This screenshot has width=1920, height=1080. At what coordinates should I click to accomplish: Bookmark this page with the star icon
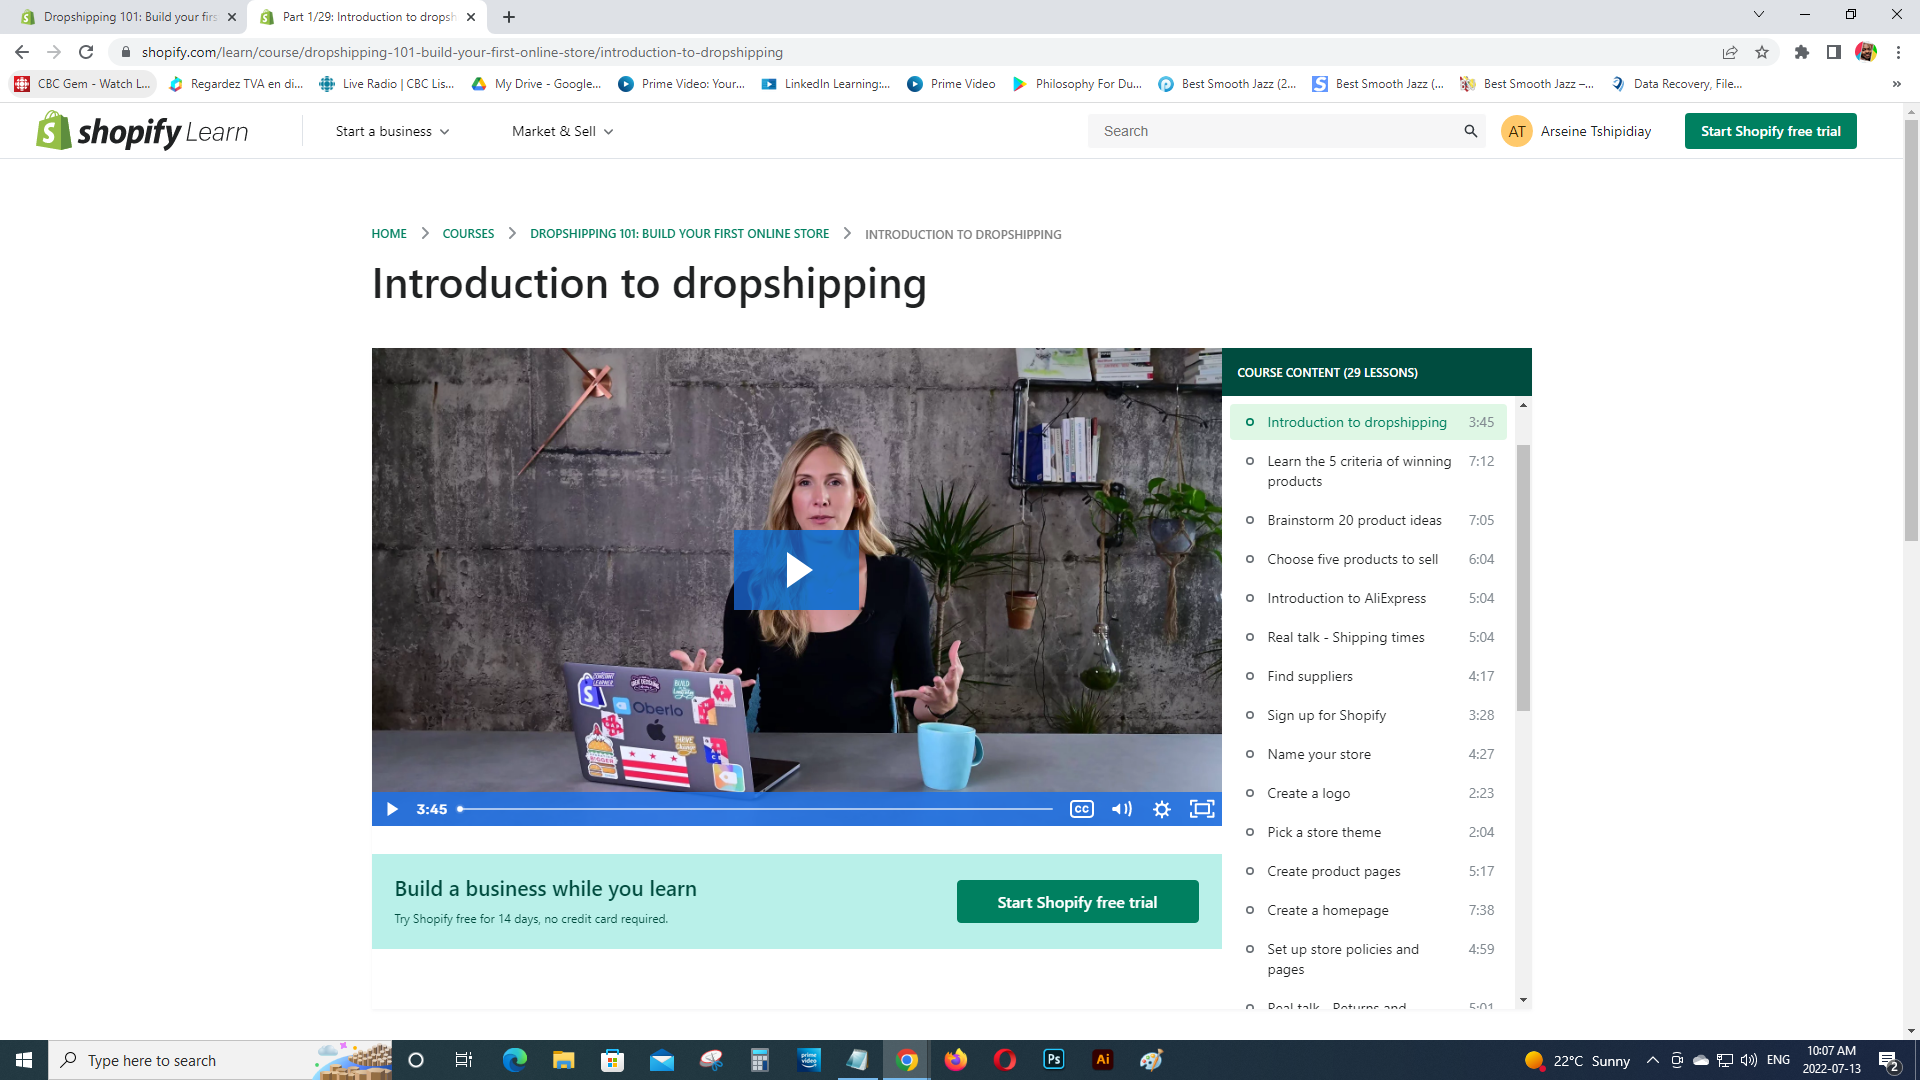pyautogui.click(x=1762, y=52)
